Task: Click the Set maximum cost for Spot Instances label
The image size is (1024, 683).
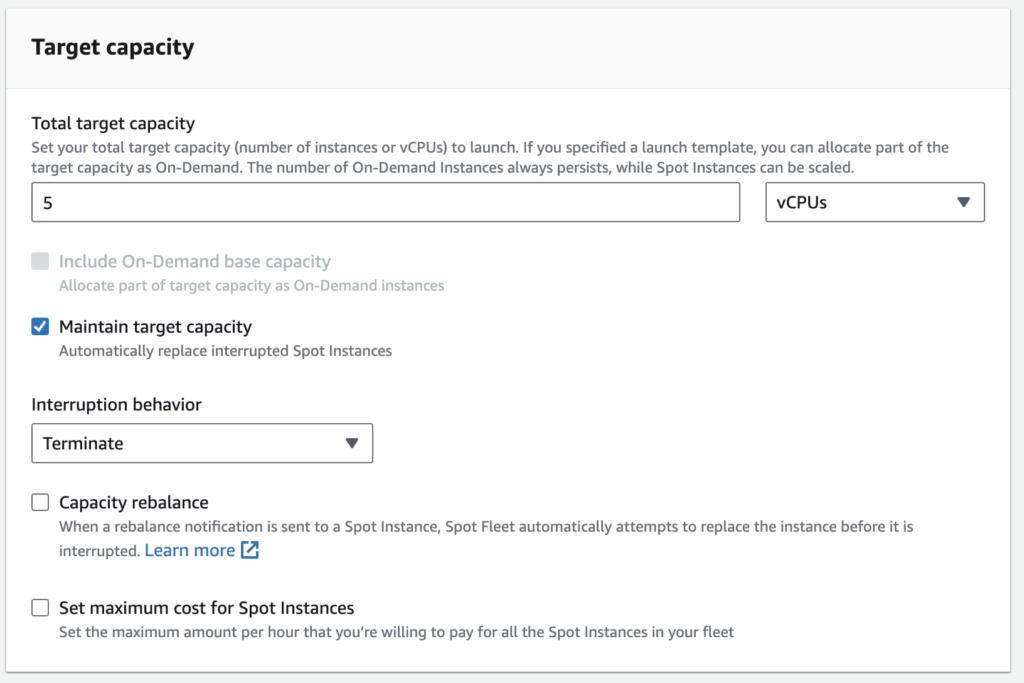Action: click(206, 608)
